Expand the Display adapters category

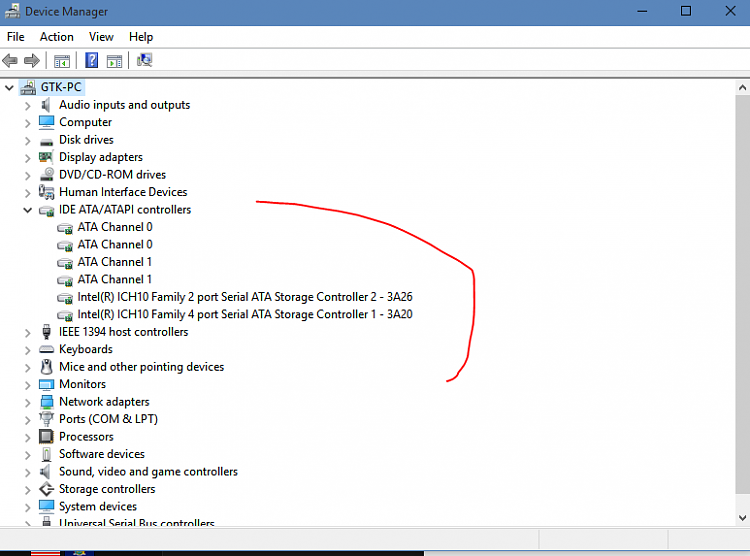[x=27, y=158]
